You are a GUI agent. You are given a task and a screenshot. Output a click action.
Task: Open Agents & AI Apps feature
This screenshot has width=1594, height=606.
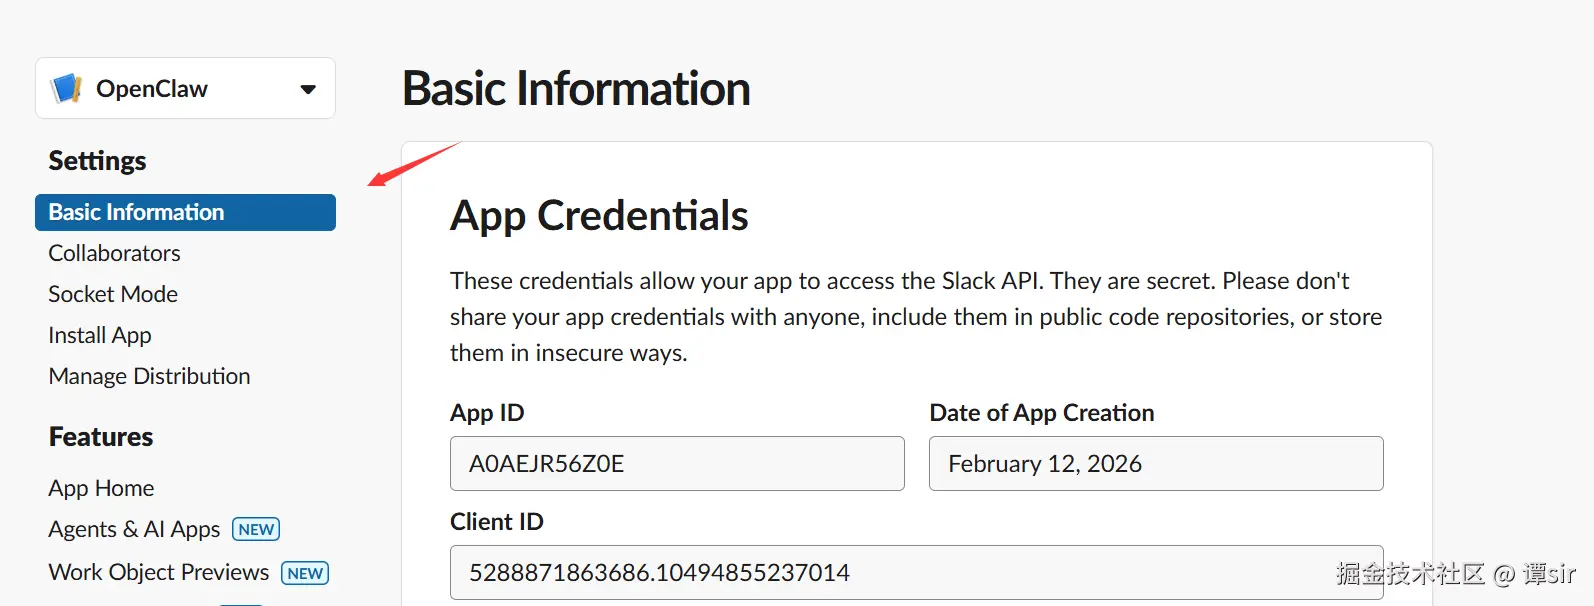(x=134, y=529)
